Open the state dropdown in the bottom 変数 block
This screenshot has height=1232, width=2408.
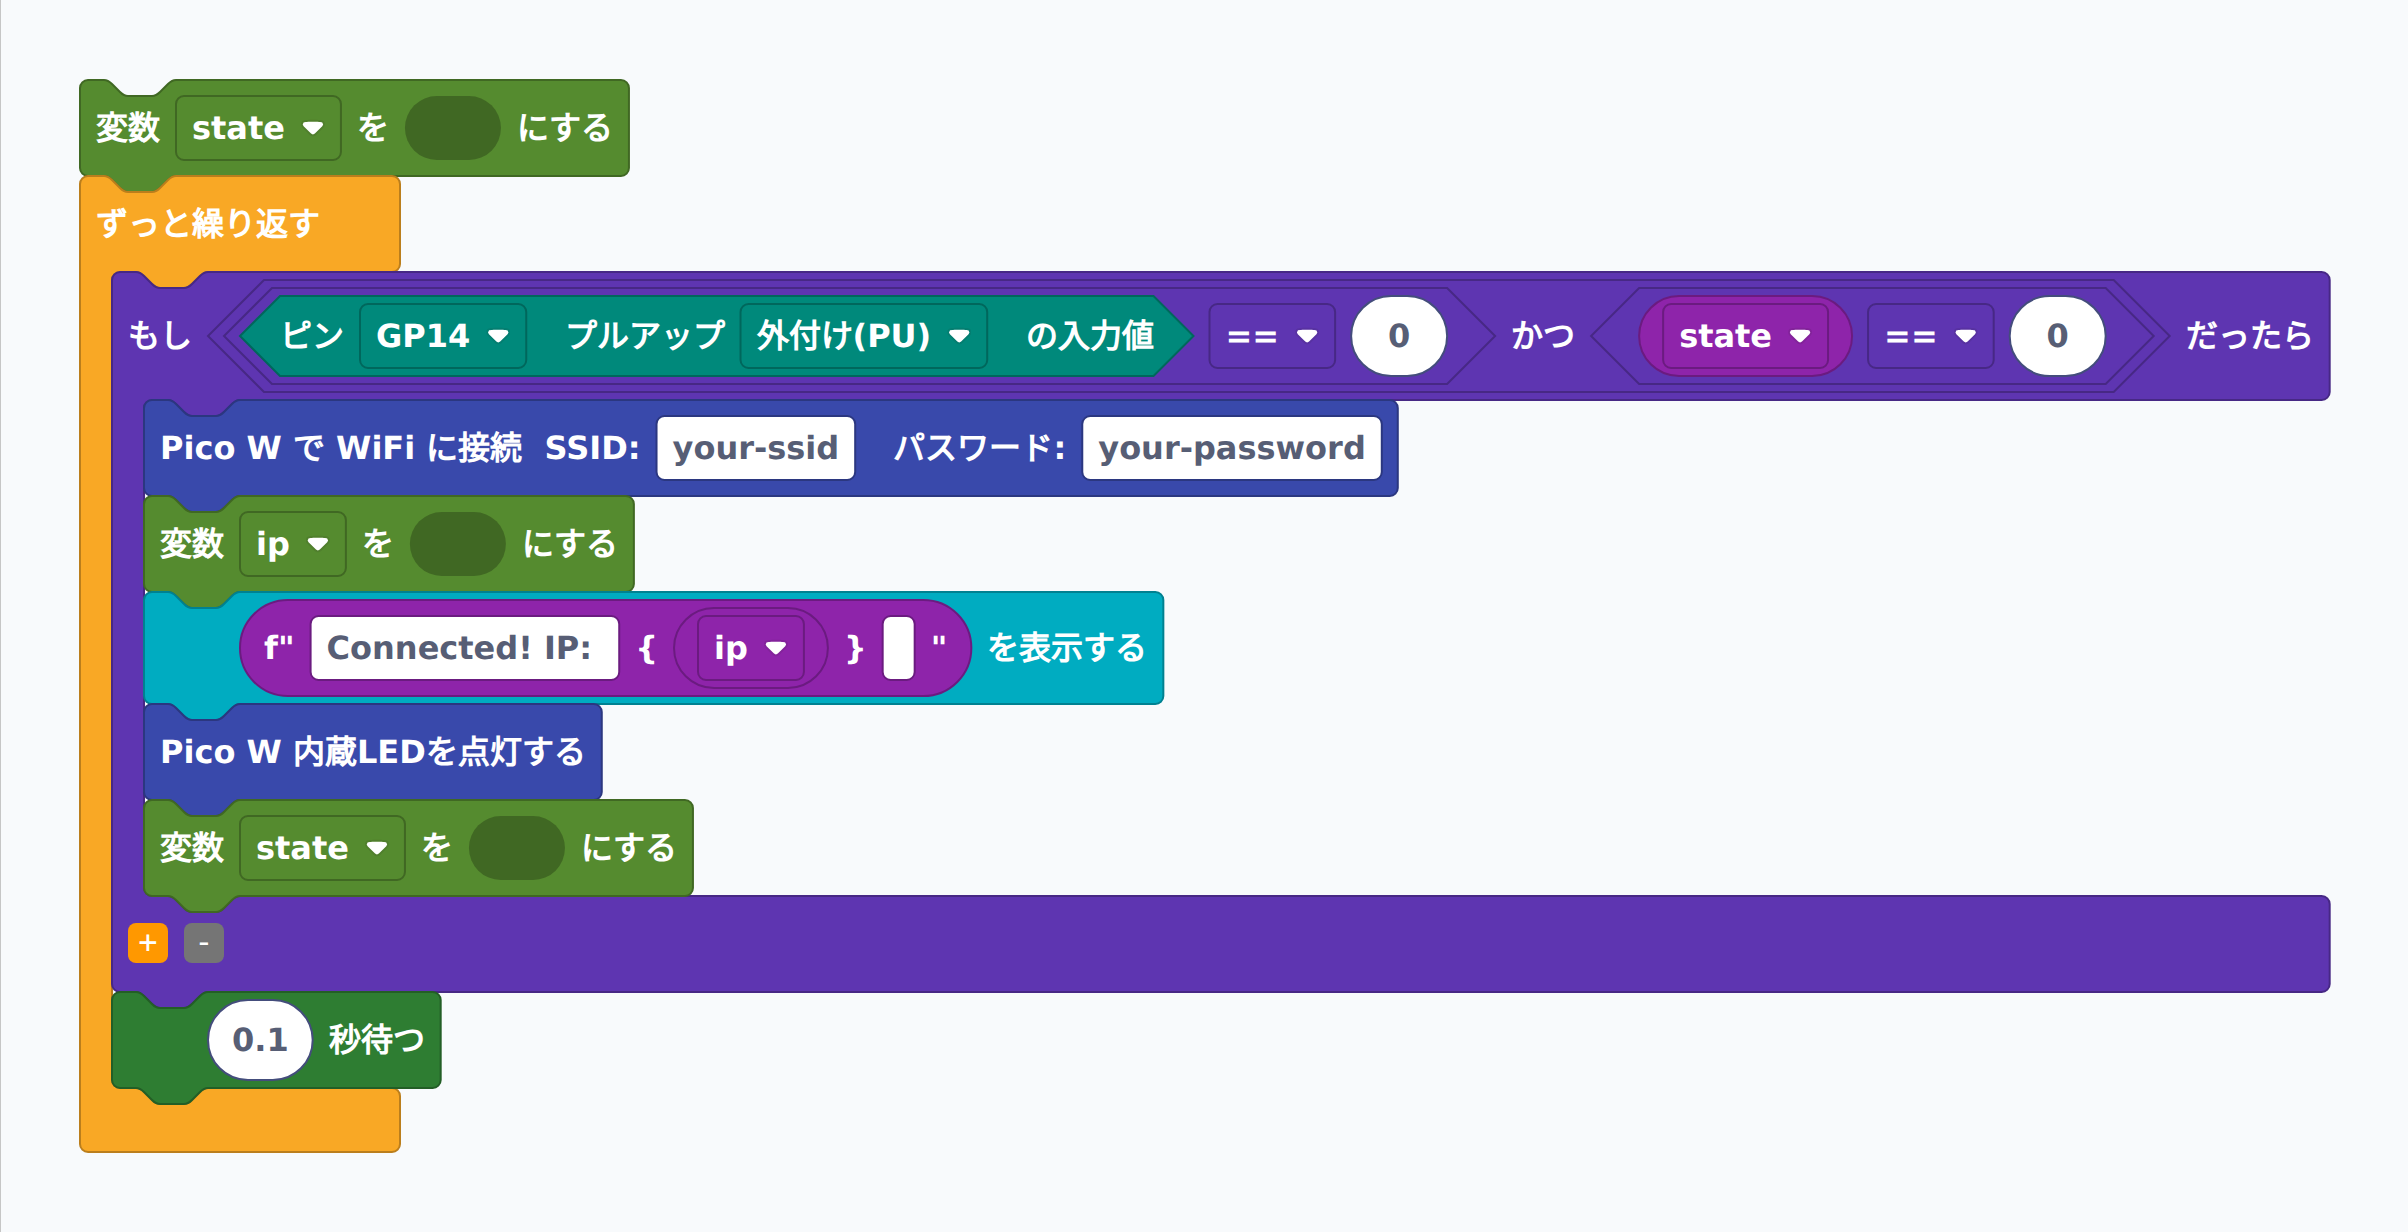click(x=322, y=848)
